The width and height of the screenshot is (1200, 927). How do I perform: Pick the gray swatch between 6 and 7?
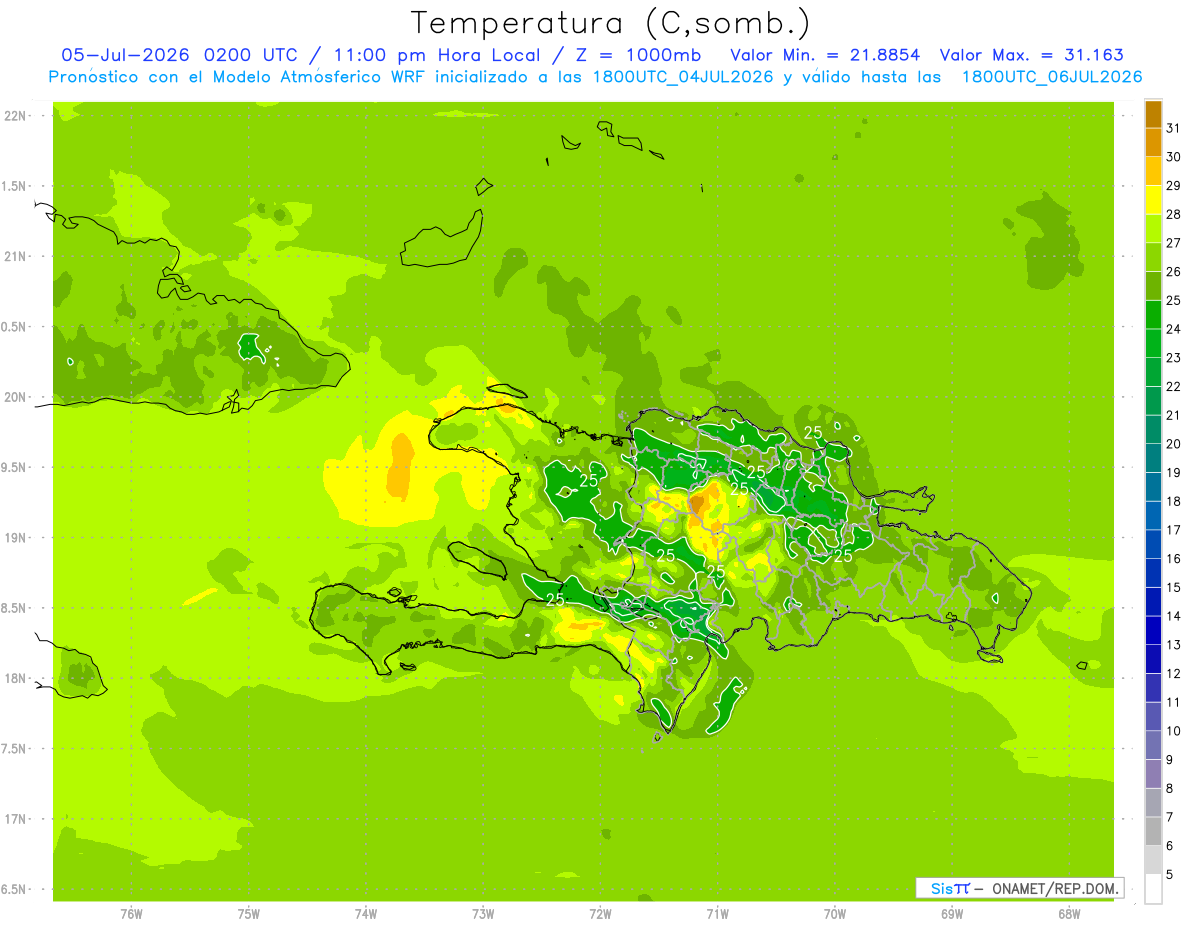click(x=1153, y=831)
